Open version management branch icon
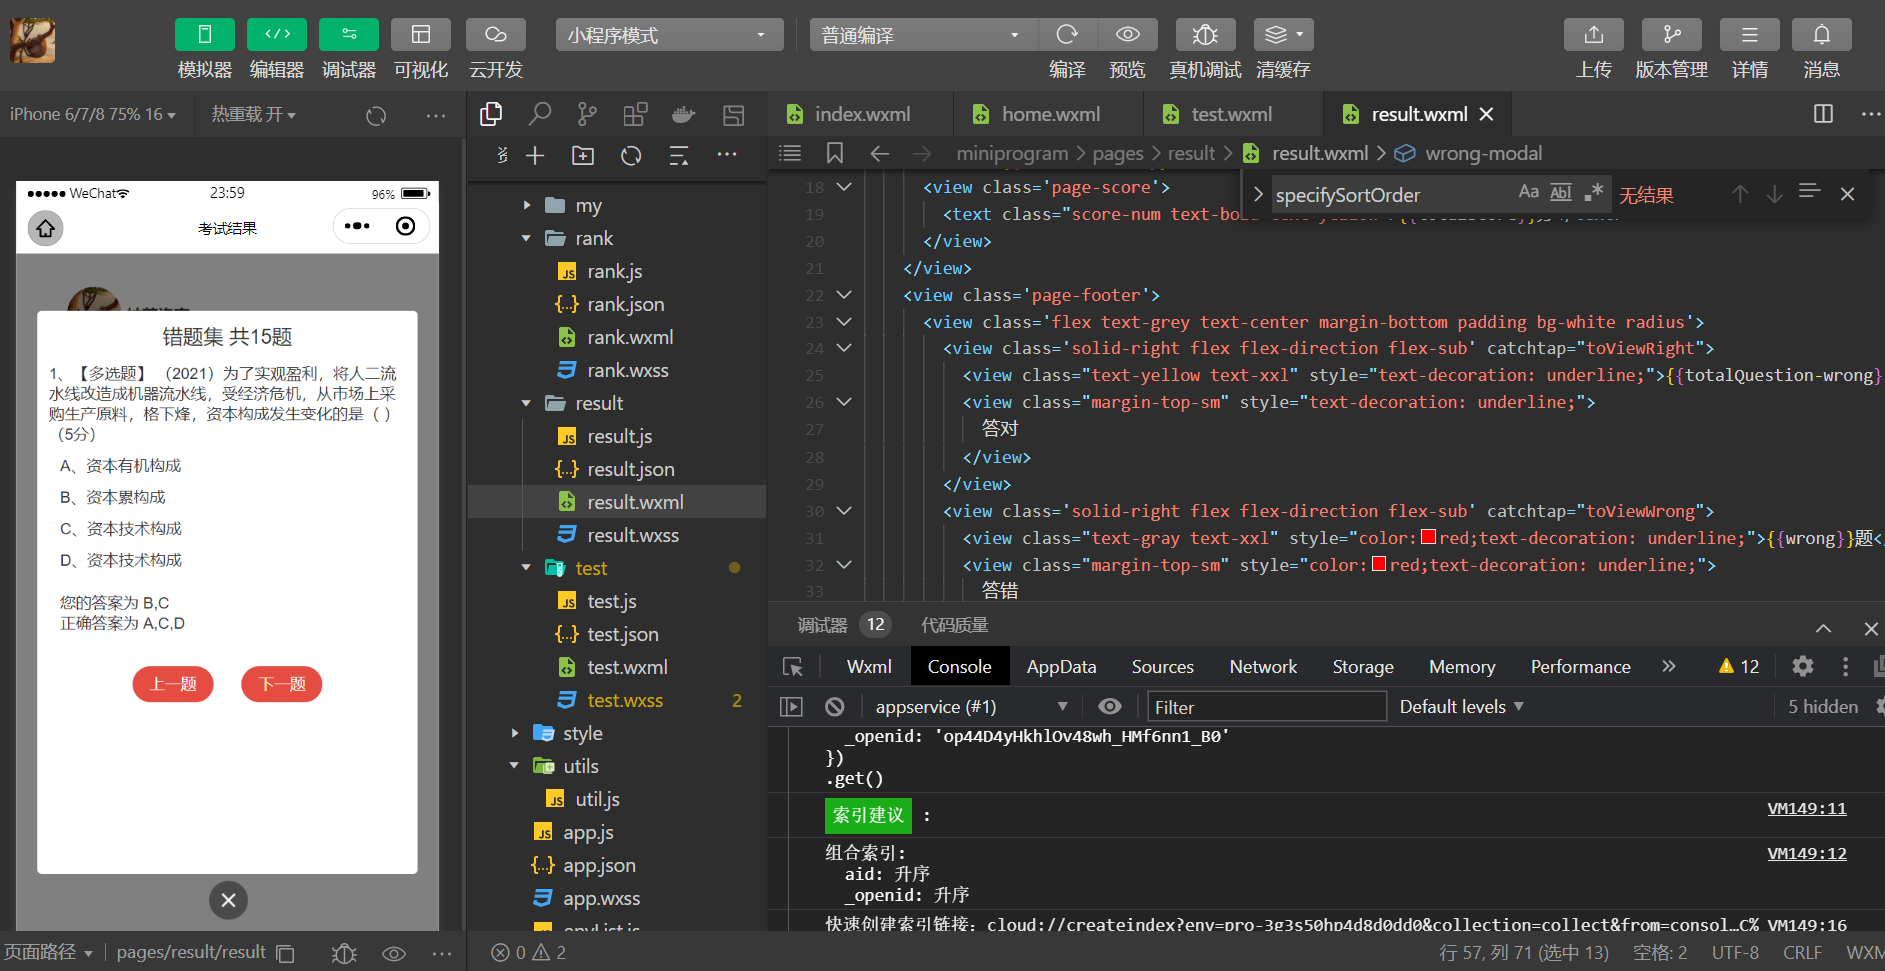Image resolution: width=1885 pixels, height=971 pixels. 1671,35
